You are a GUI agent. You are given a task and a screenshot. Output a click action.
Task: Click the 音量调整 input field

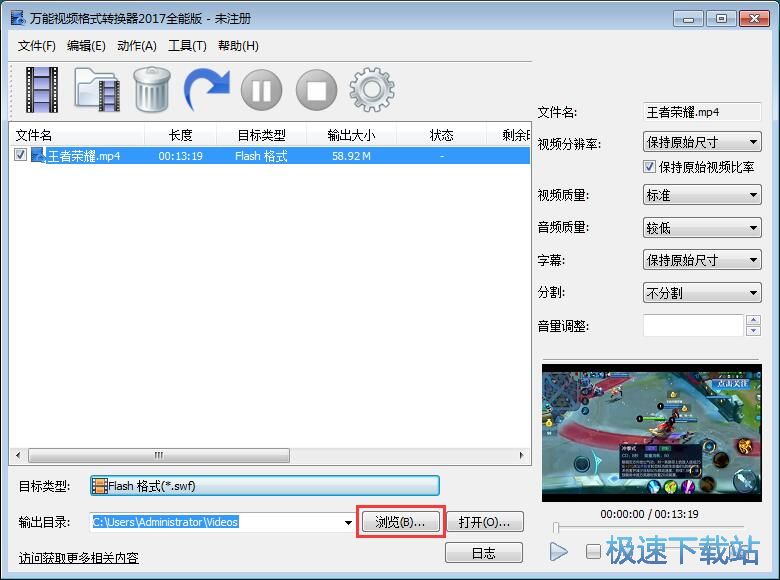[693, 325]
